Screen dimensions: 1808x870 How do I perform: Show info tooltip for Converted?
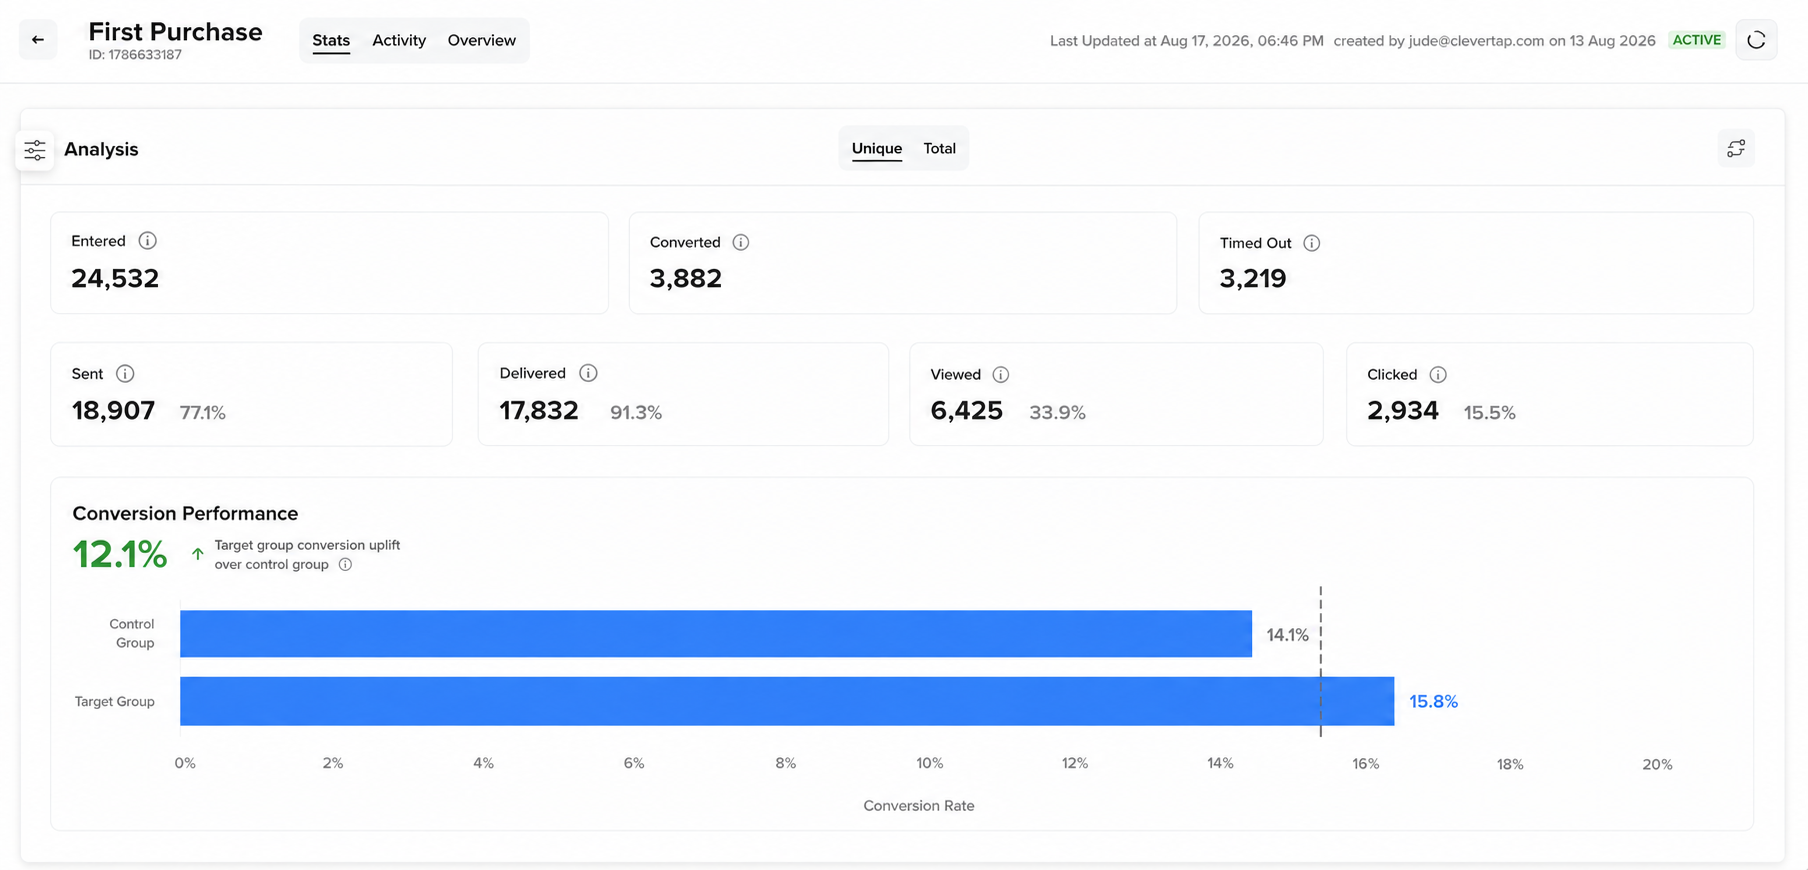point(741,242)
